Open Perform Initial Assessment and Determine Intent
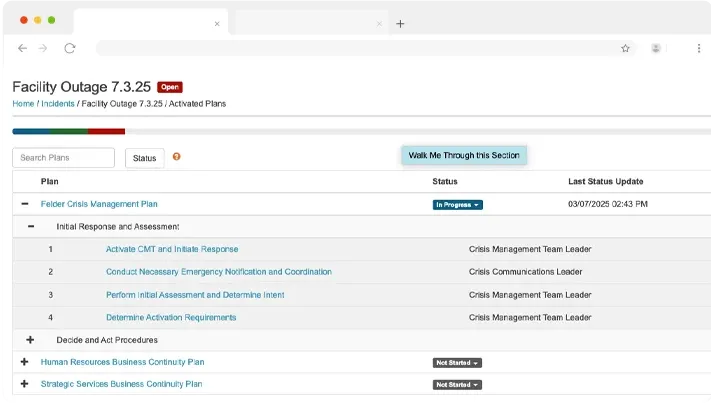This screenshot has width=711, height=403. (x=195, y=295)
